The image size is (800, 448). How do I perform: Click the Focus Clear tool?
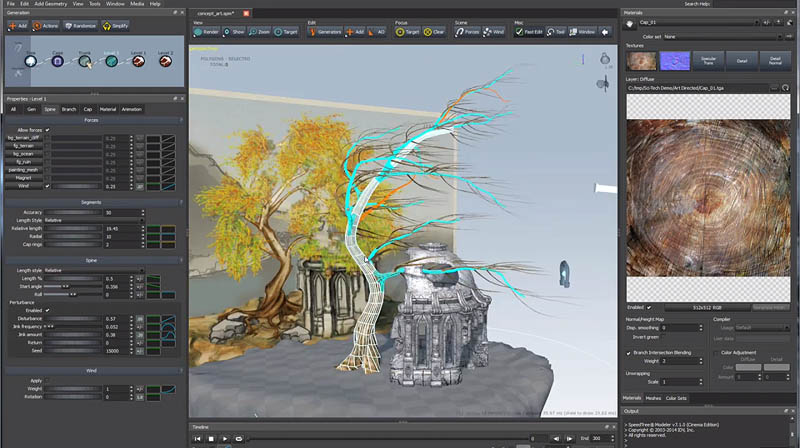pyautogui.click(x=434, y=32)
